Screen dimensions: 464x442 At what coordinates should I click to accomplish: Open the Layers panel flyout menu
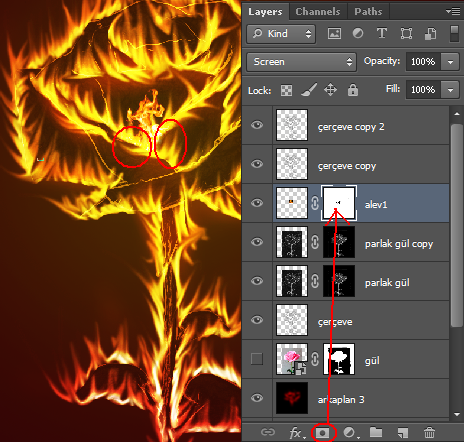pos(453,12)
